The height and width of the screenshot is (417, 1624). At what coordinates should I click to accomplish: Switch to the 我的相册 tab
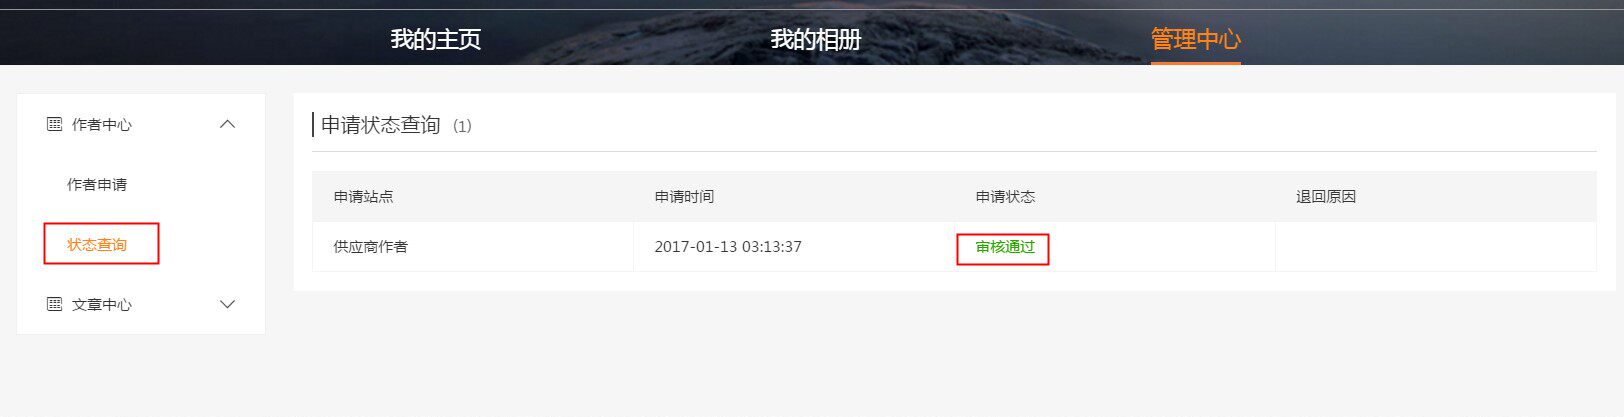click(816, 39)
